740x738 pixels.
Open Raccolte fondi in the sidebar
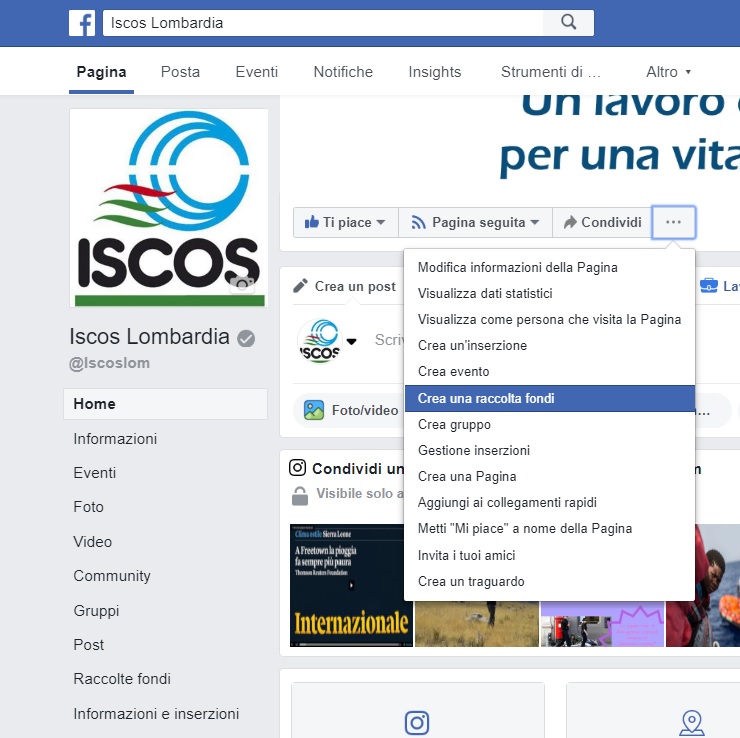coord(122,679)
